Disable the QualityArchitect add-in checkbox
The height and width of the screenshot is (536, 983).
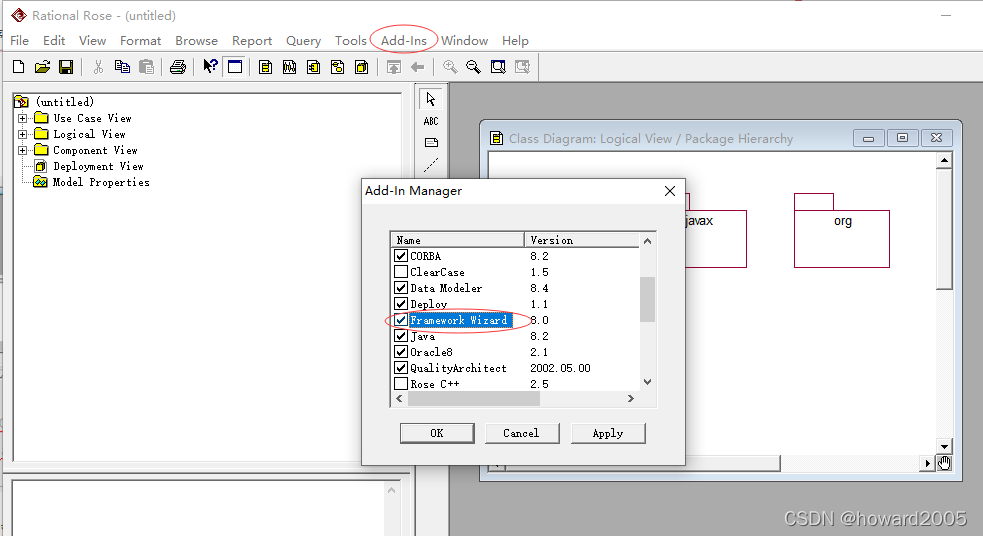coord(401,368)
